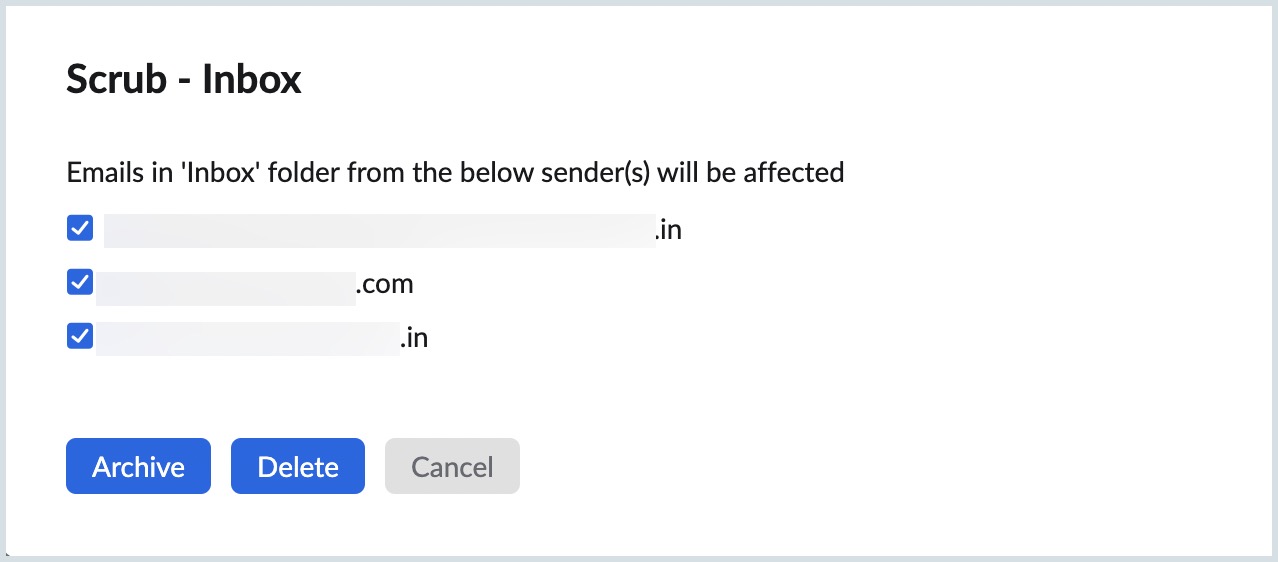Click the '.in' text of the bottom sender

[414, 338]
